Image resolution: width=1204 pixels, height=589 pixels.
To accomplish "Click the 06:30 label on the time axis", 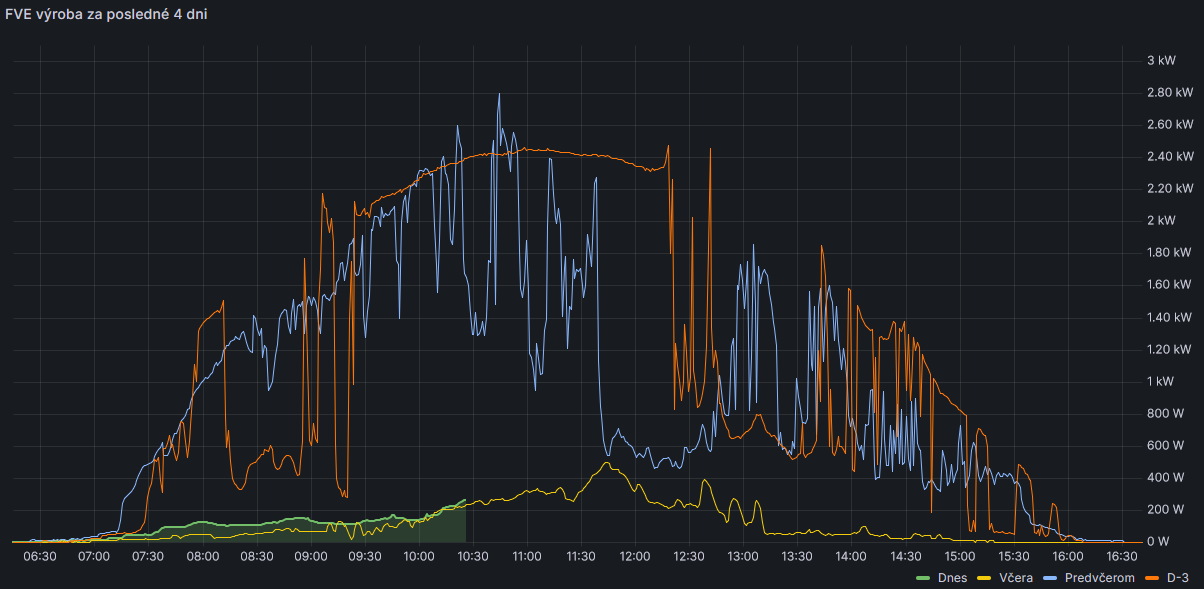I will (40, 556).
